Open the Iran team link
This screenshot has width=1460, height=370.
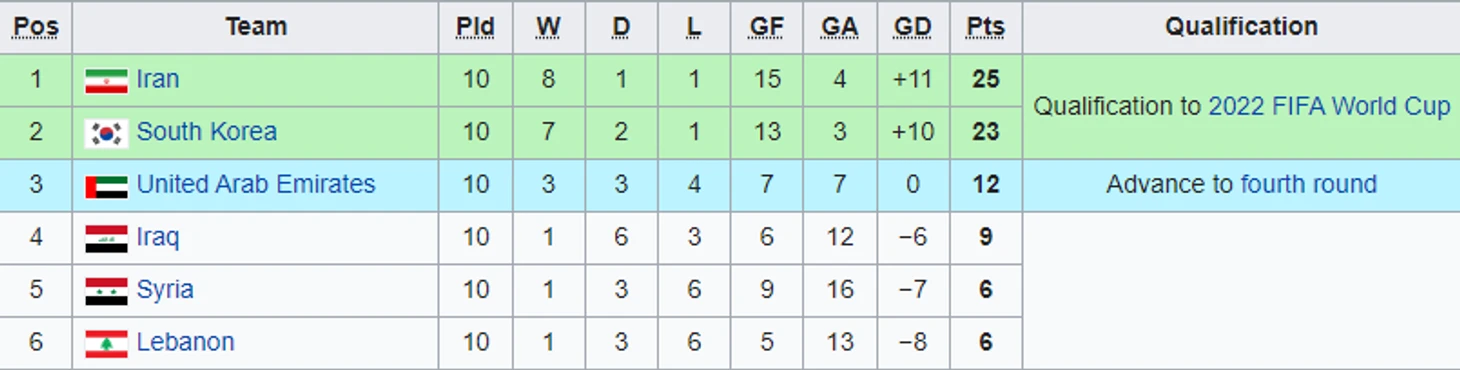pos(158,79)
